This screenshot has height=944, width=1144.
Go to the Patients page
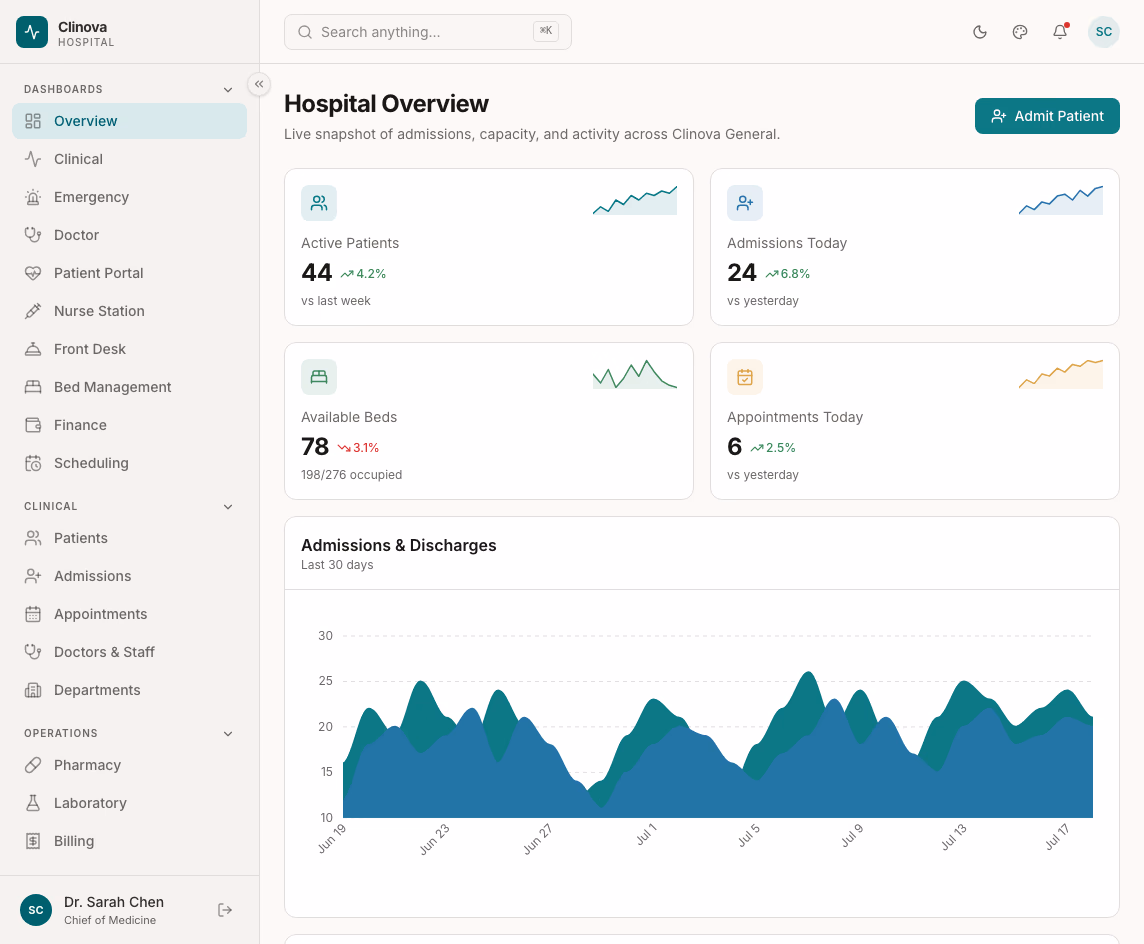(x=129, y=538)
